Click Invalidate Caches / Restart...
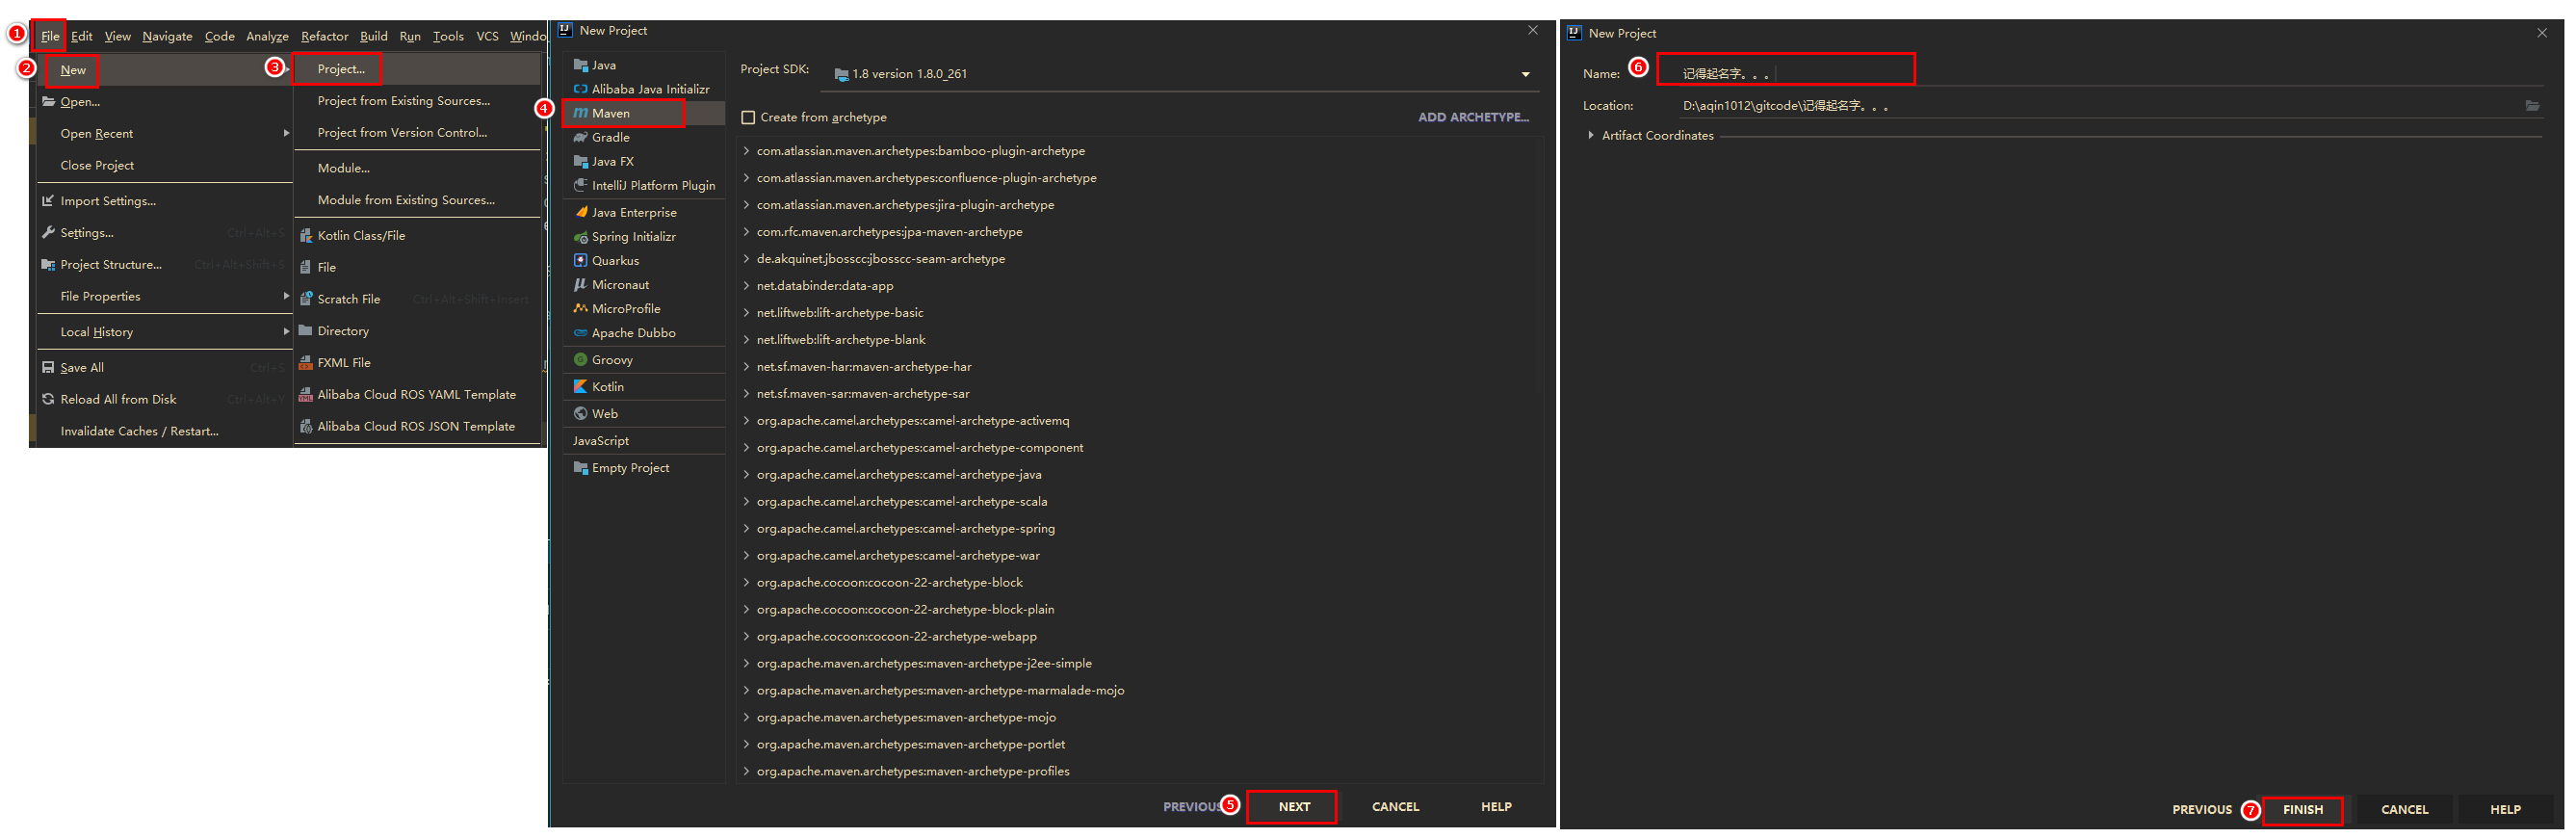Image resolution: width=2576 pixels, height=838 pixels. click(x=164, y=432)
